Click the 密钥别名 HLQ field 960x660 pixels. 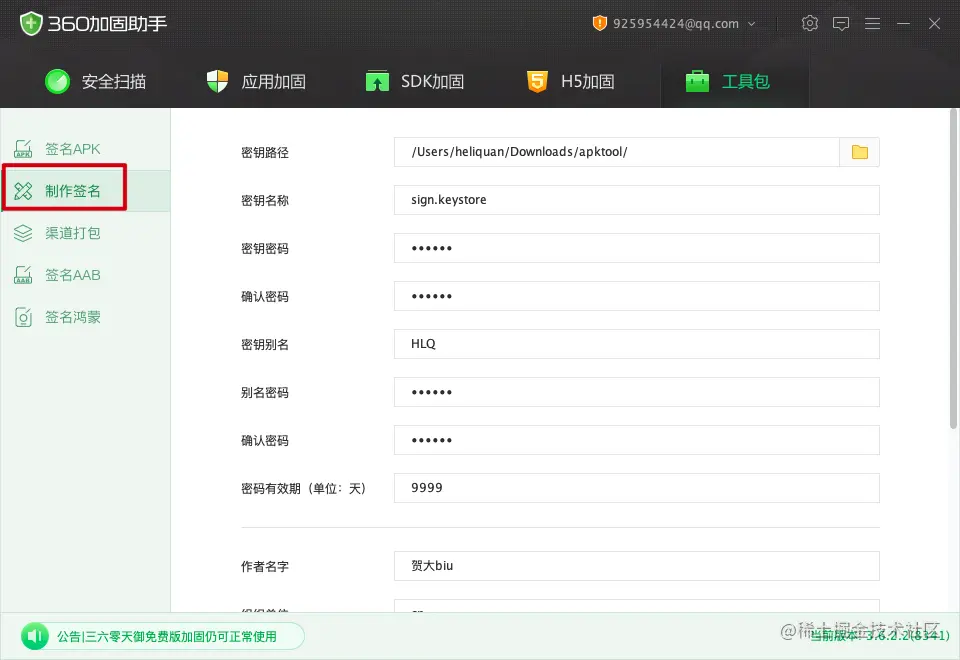click(637, 344)
